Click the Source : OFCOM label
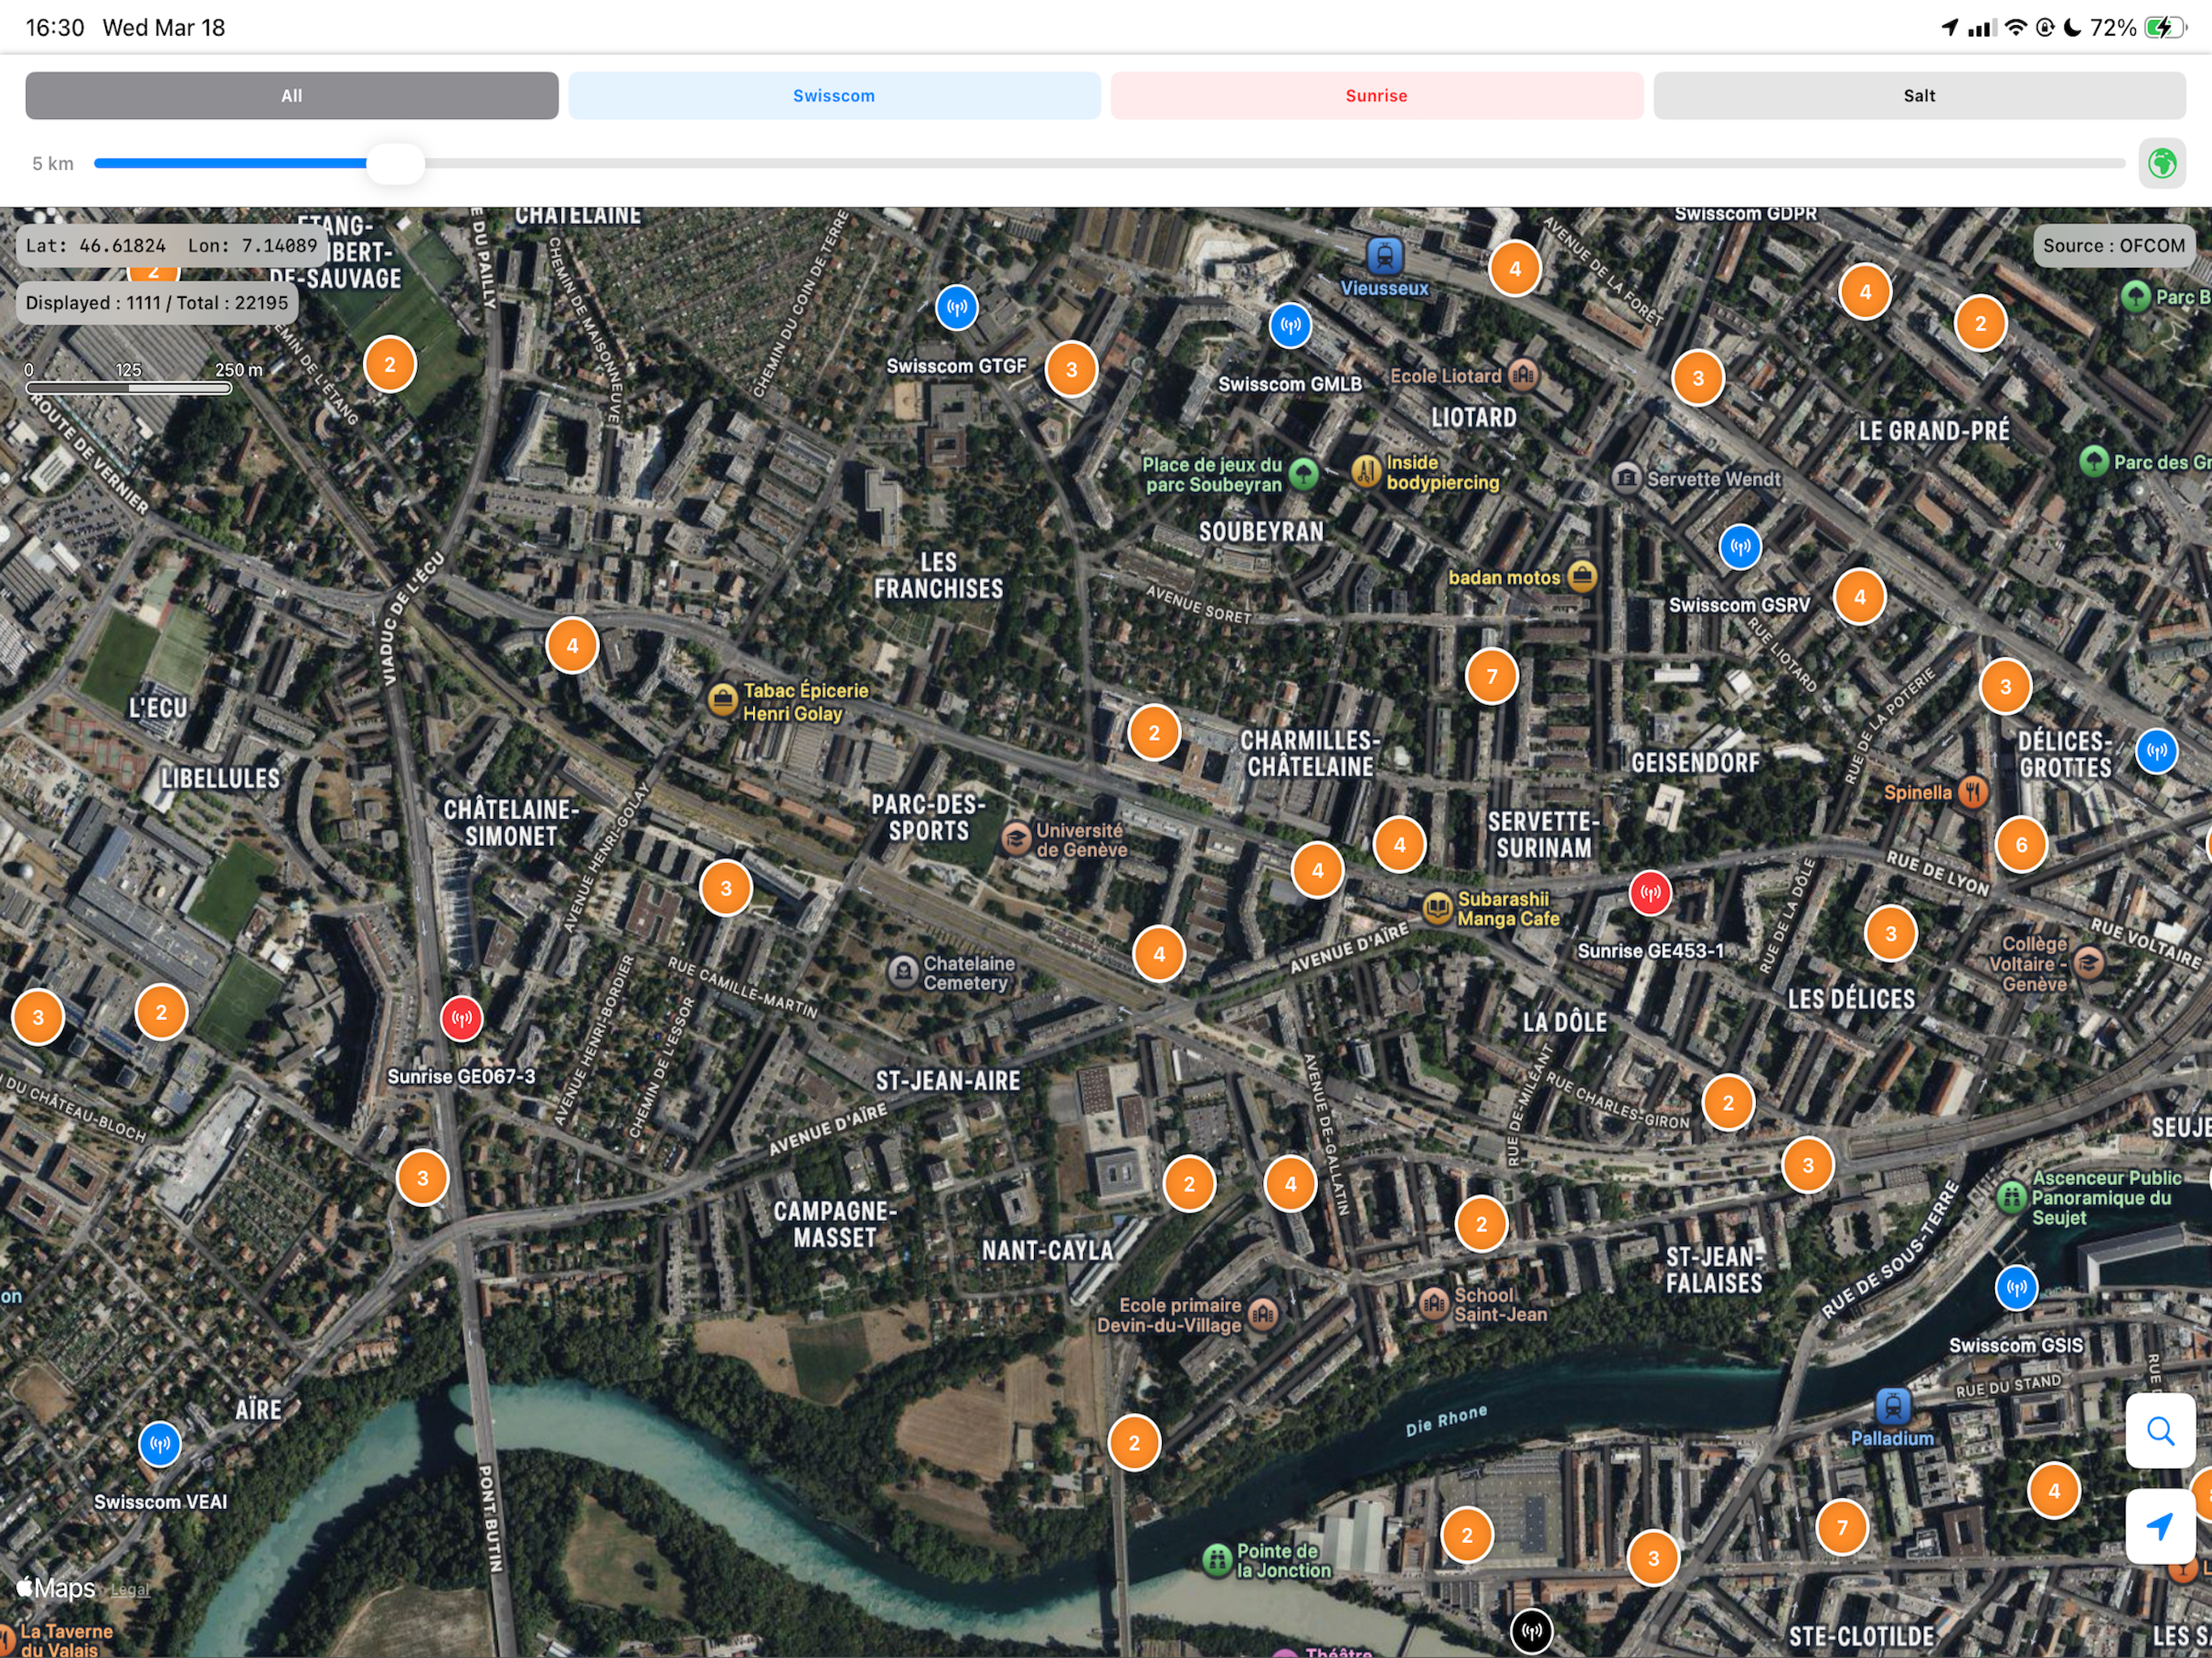Image resolution: width=2212 pixels, height=1658 pixels. (2113, 246)
